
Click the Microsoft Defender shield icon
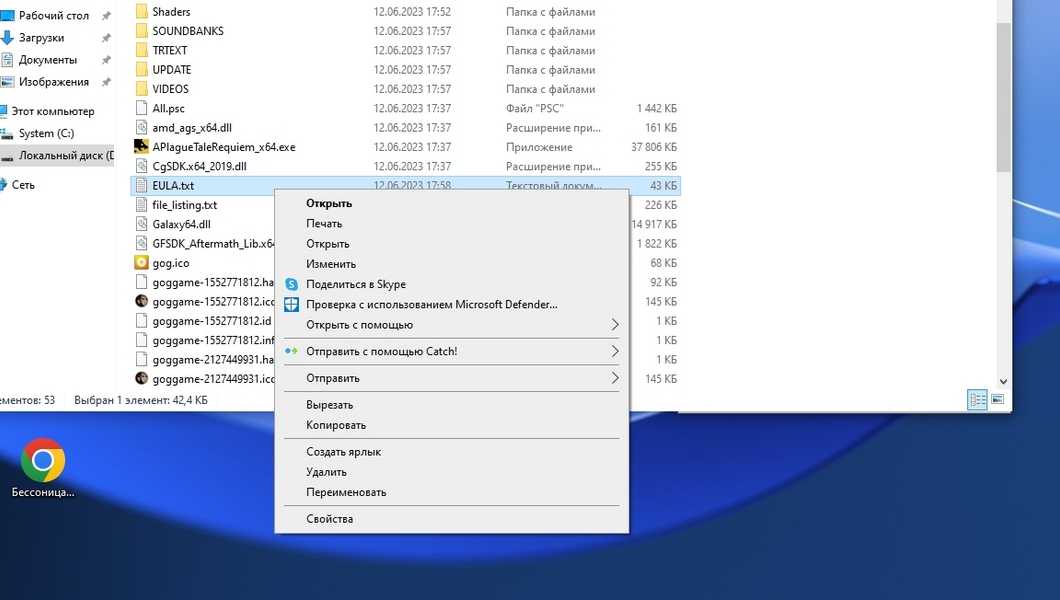[291, 305]
